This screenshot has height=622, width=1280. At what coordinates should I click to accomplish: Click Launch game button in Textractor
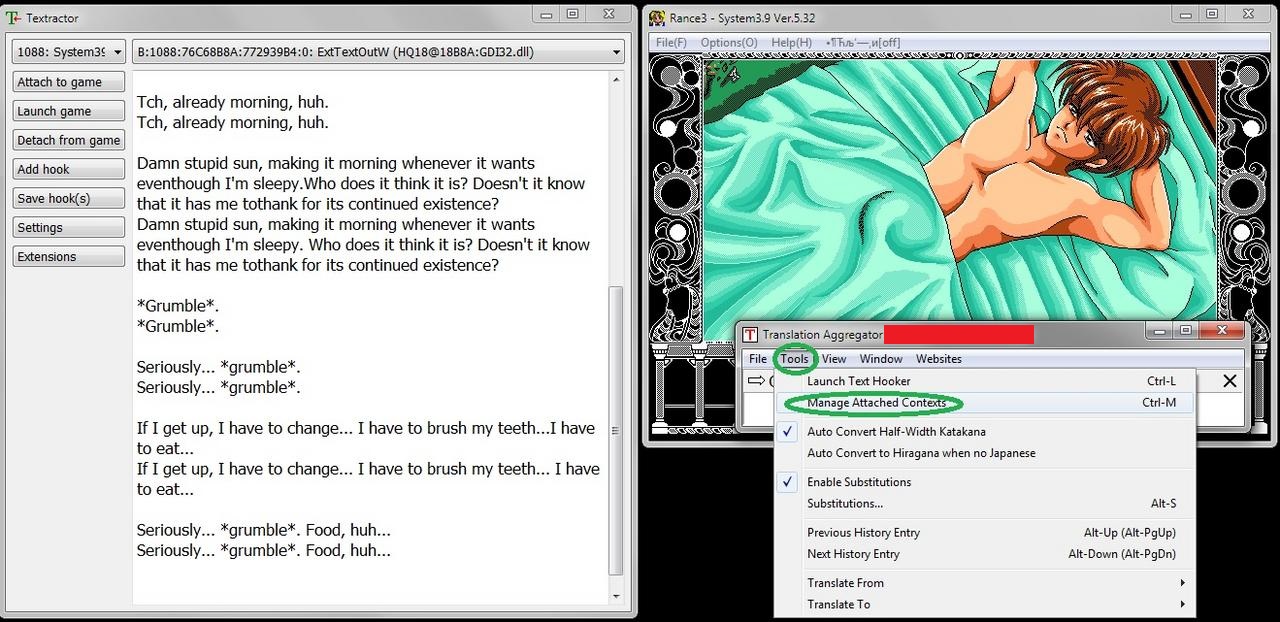[x=69, y=111]
